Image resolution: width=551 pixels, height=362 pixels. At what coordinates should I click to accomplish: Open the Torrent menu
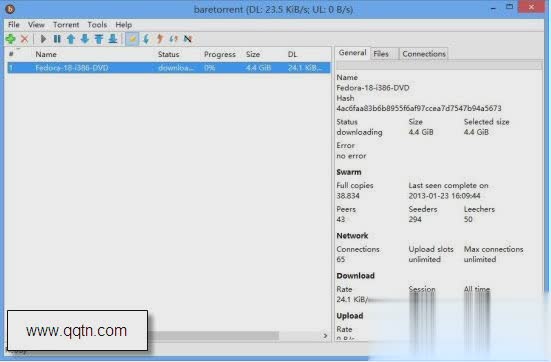pyautogui.click(x=66, y=25)
